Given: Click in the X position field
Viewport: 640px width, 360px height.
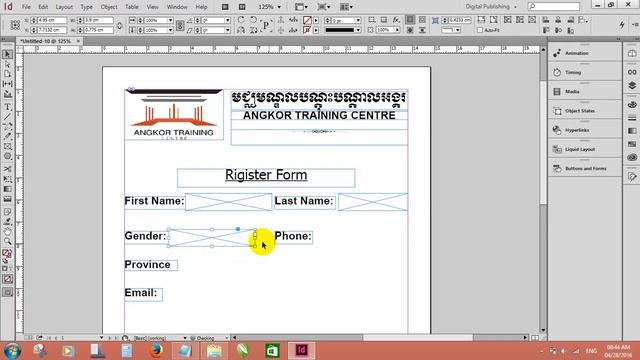Looking at the screenshot, I should 52,20.
